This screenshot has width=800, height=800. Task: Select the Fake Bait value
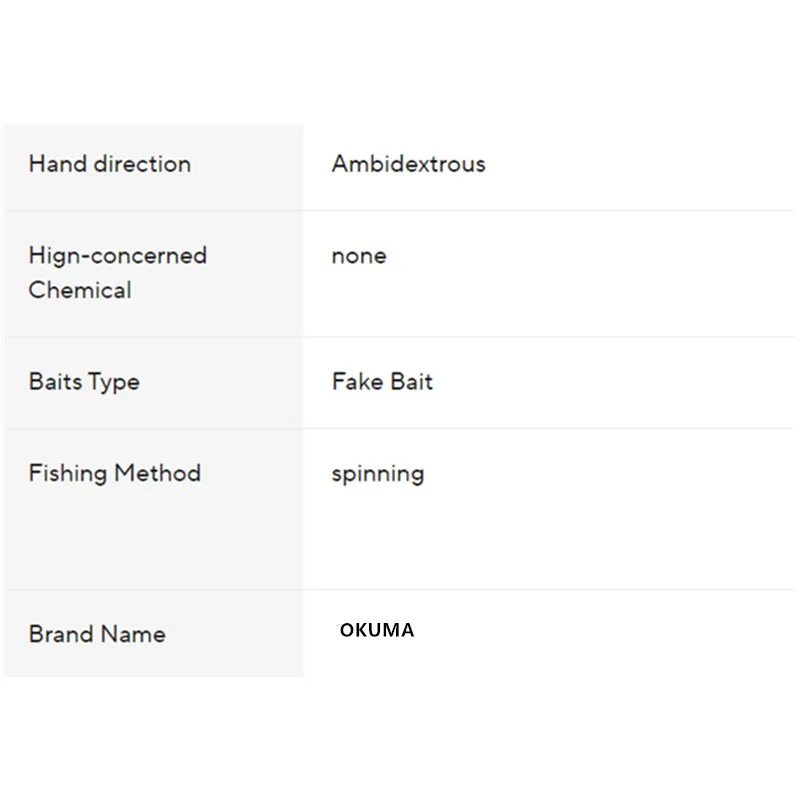382,382
